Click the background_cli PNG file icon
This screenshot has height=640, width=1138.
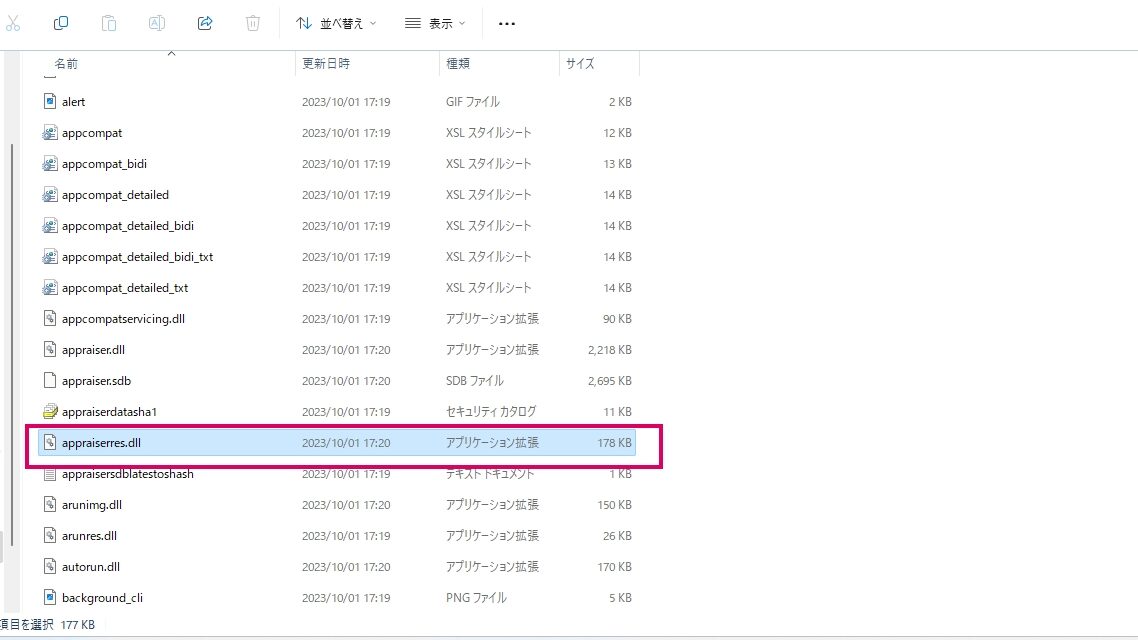[x=49, y=598]
